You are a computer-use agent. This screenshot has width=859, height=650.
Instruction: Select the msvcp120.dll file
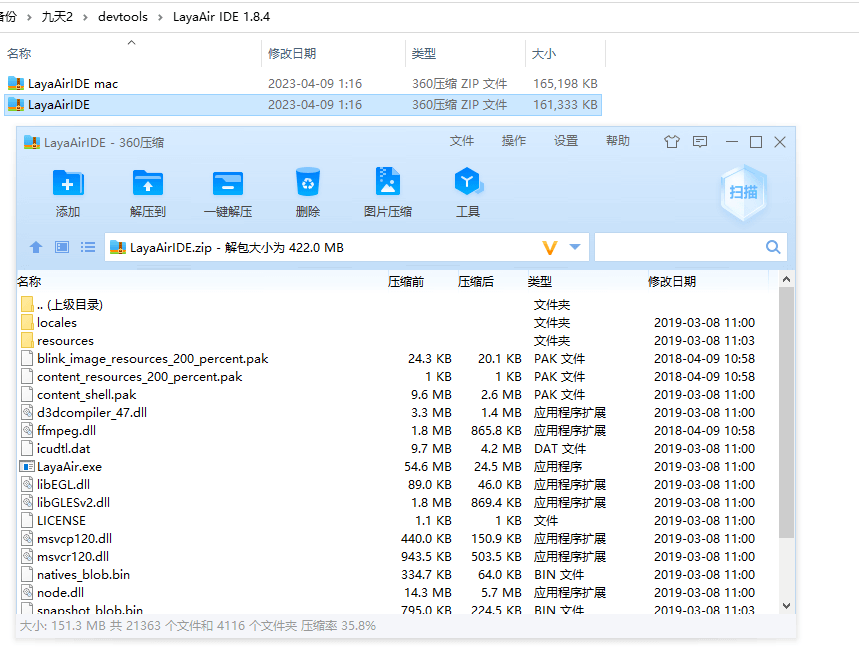397,538
